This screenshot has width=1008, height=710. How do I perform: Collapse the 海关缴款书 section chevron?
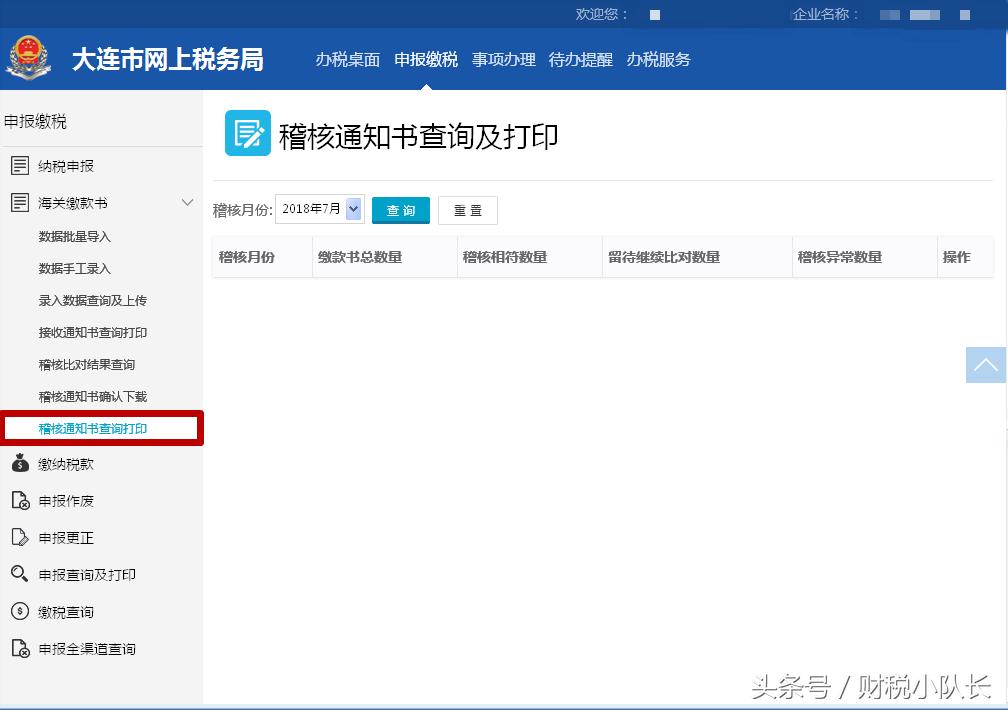pyautogui.click(x=187, y=202)
